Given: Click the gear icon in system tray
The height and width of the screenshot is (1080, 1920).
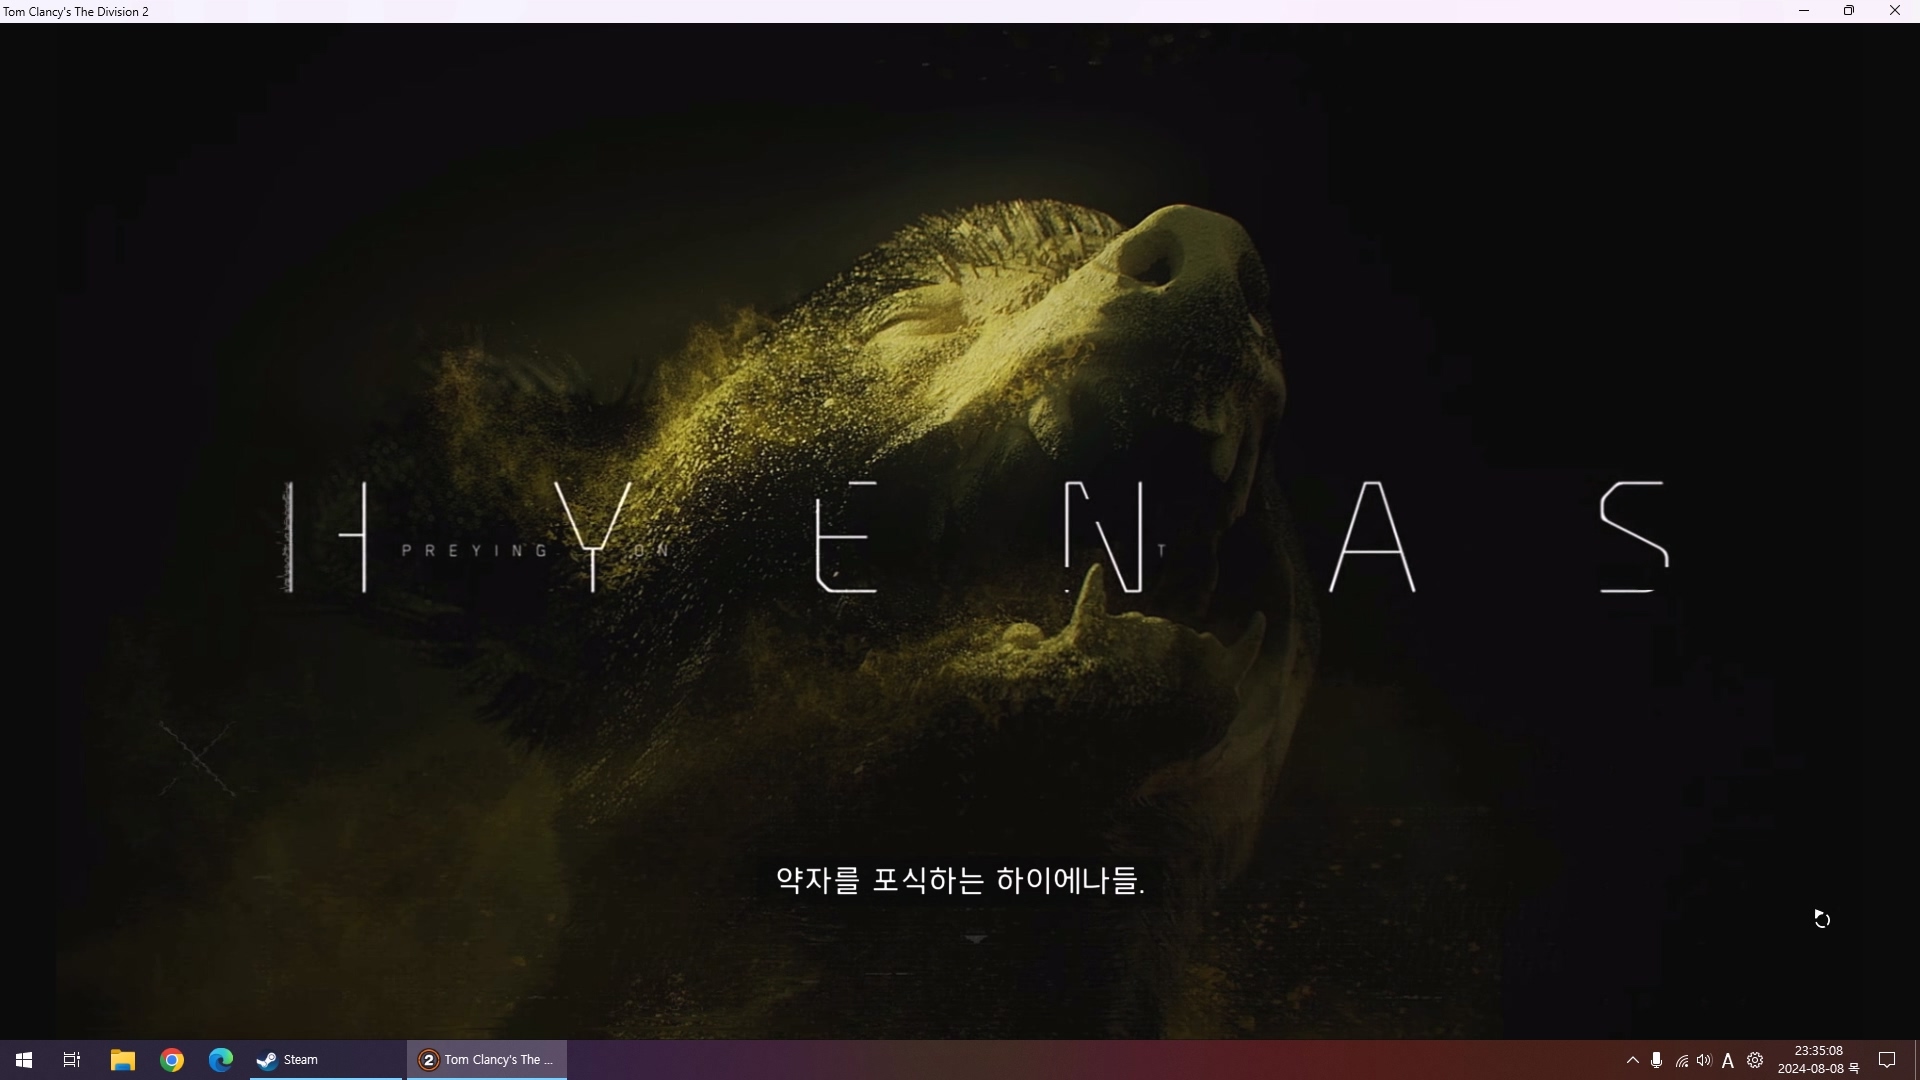Looking at the screenshot, I should click(1755, 1060).
